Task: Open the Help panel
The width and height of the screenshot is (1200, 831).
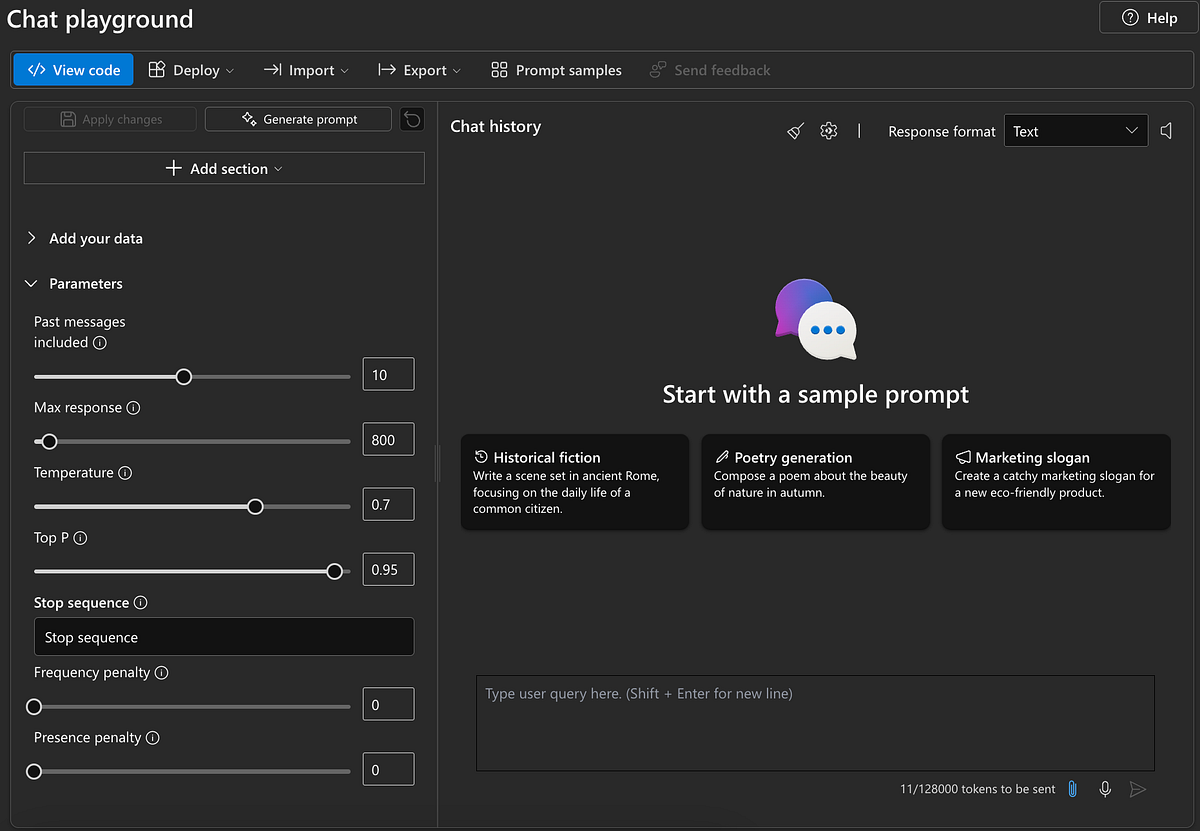Action: pos(1148,17)
